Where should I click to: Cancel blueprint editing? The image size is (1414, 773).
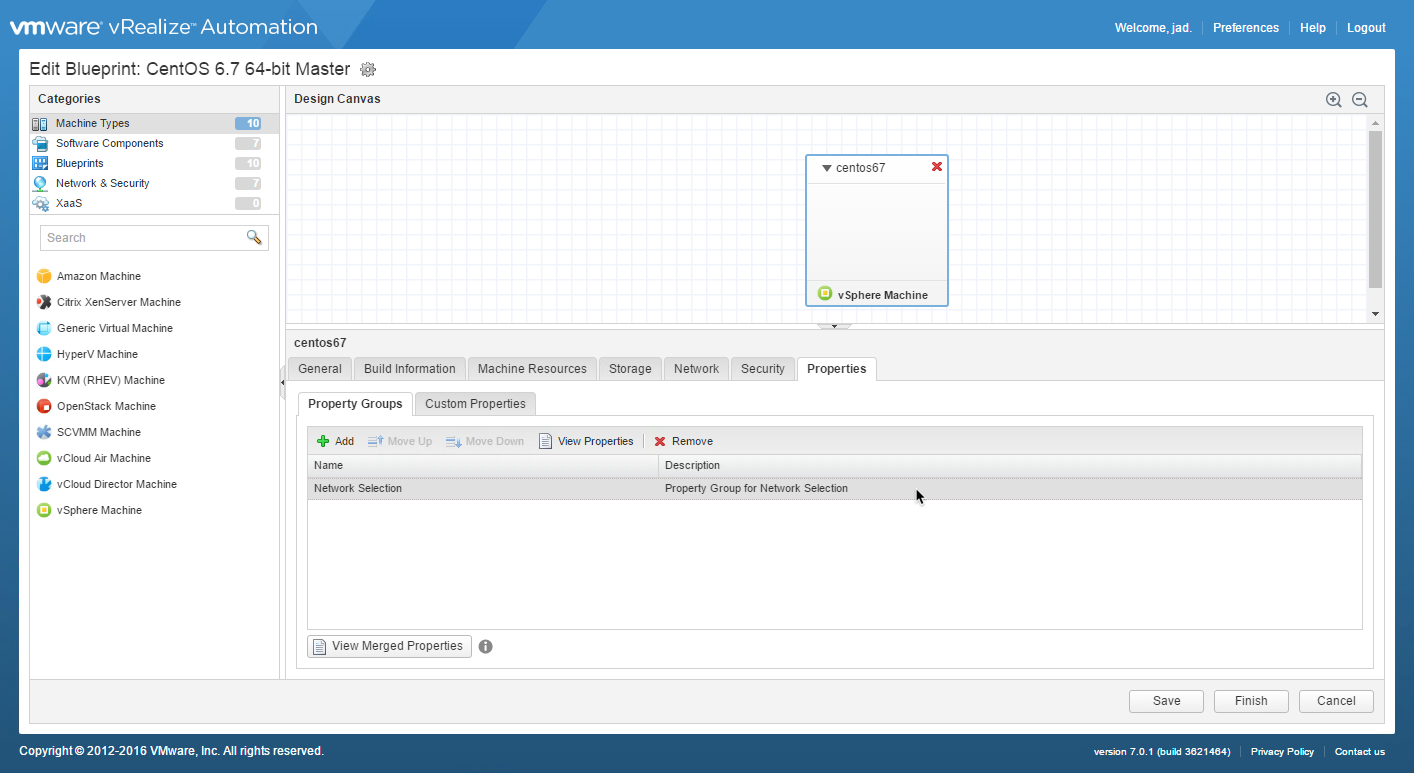tap(1336, 701)
